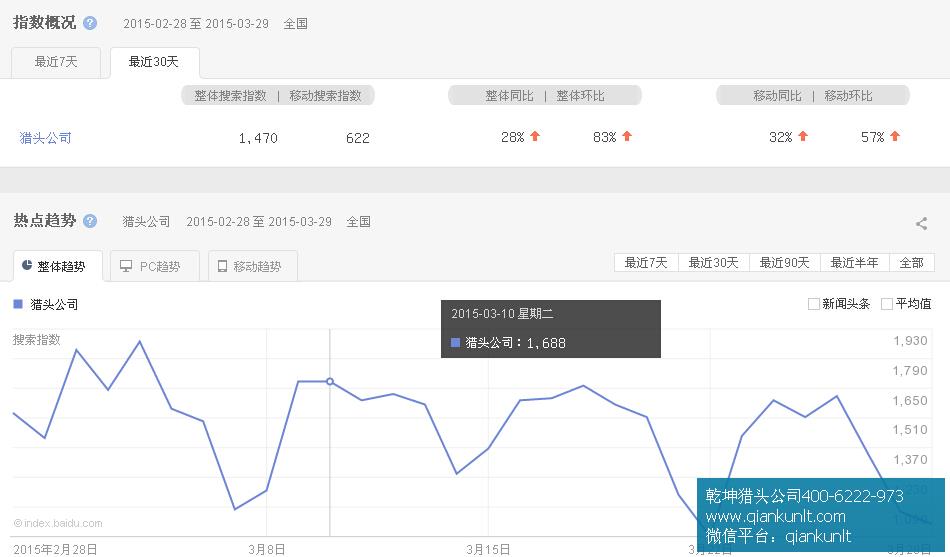Click mobile phone icon on 移动趋势 tab
The image size is (950, 557).
(222, 266)
